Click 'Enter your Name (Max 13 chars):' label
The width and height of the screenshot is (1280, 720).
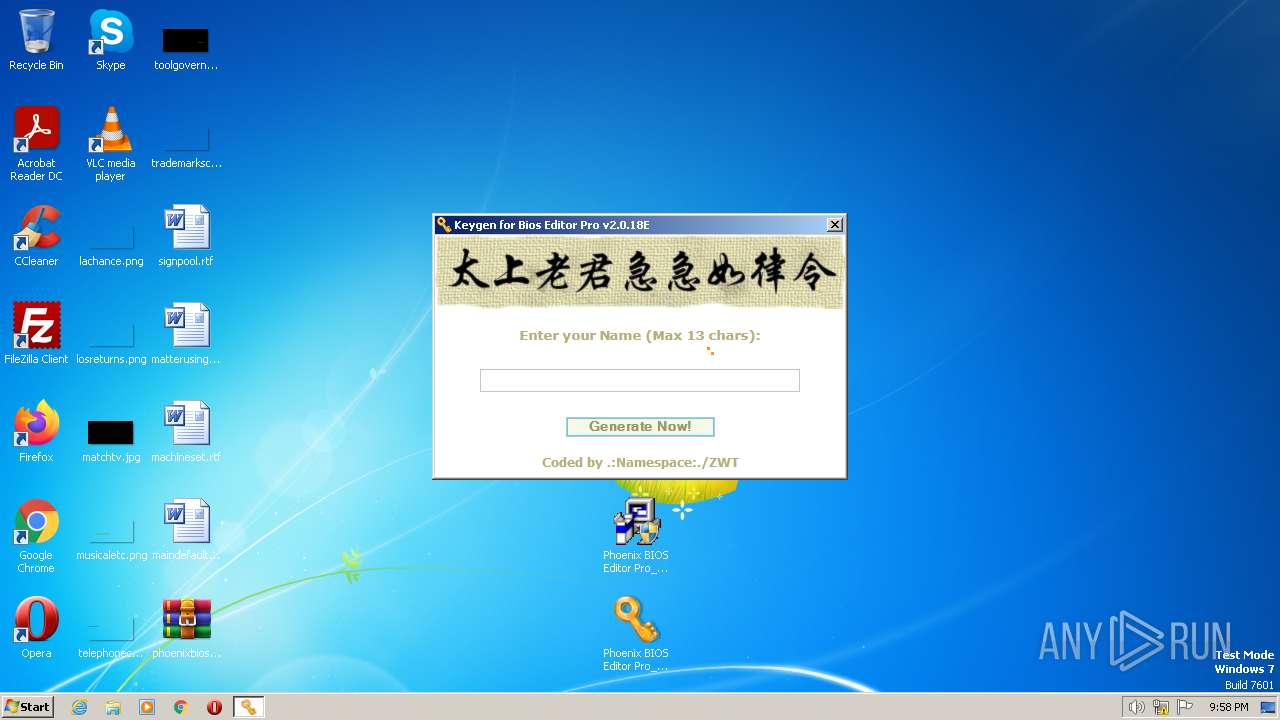[x=640, y=336]
